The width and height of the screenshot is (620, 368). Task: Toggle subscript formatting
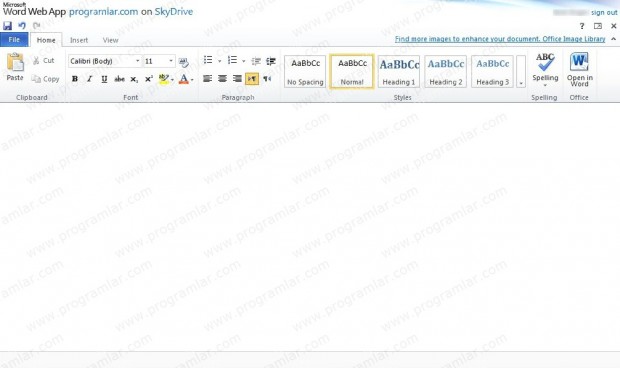(134, 79)
